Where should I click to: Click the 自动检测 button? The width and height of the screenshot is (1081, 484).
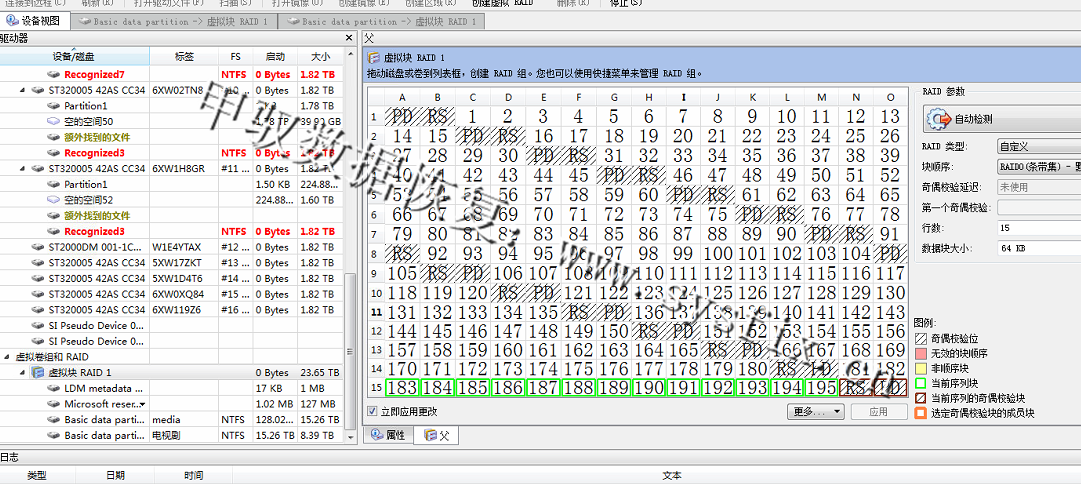(x=1002, y=119)
